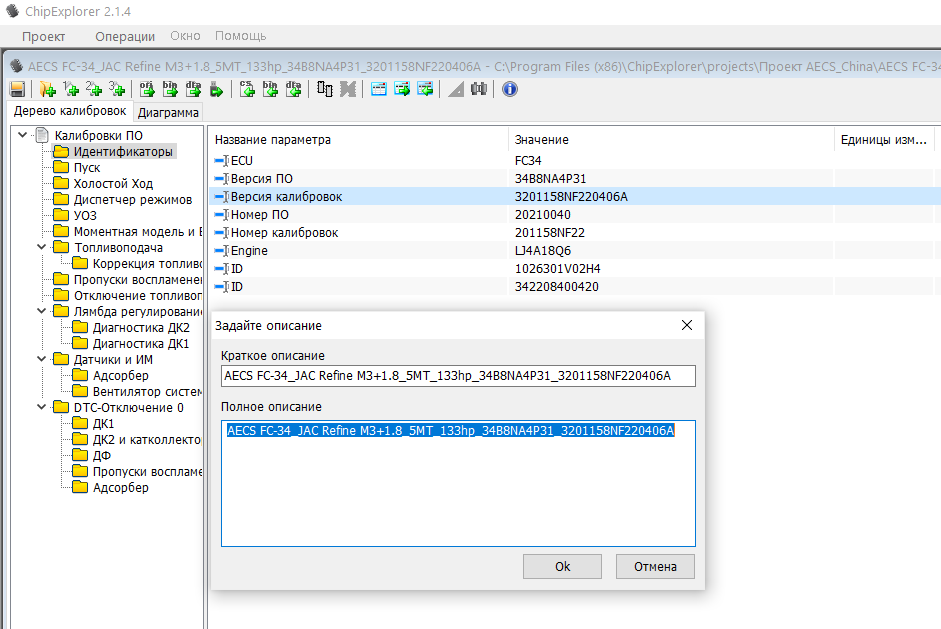
Task: Click the 'dta' import toolbar icon
Action: [x=193, y=89]
